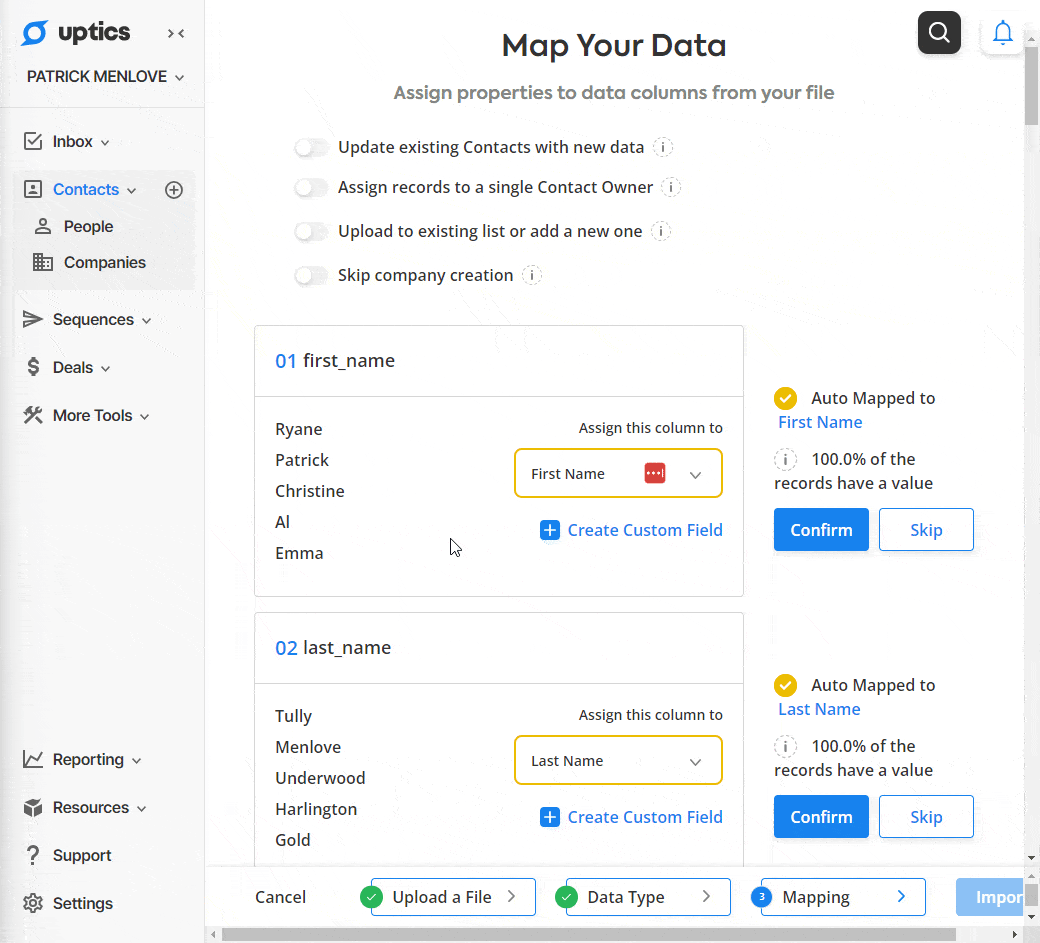Cancel the import
1040x943 pixels.
[x=281, y=897]
